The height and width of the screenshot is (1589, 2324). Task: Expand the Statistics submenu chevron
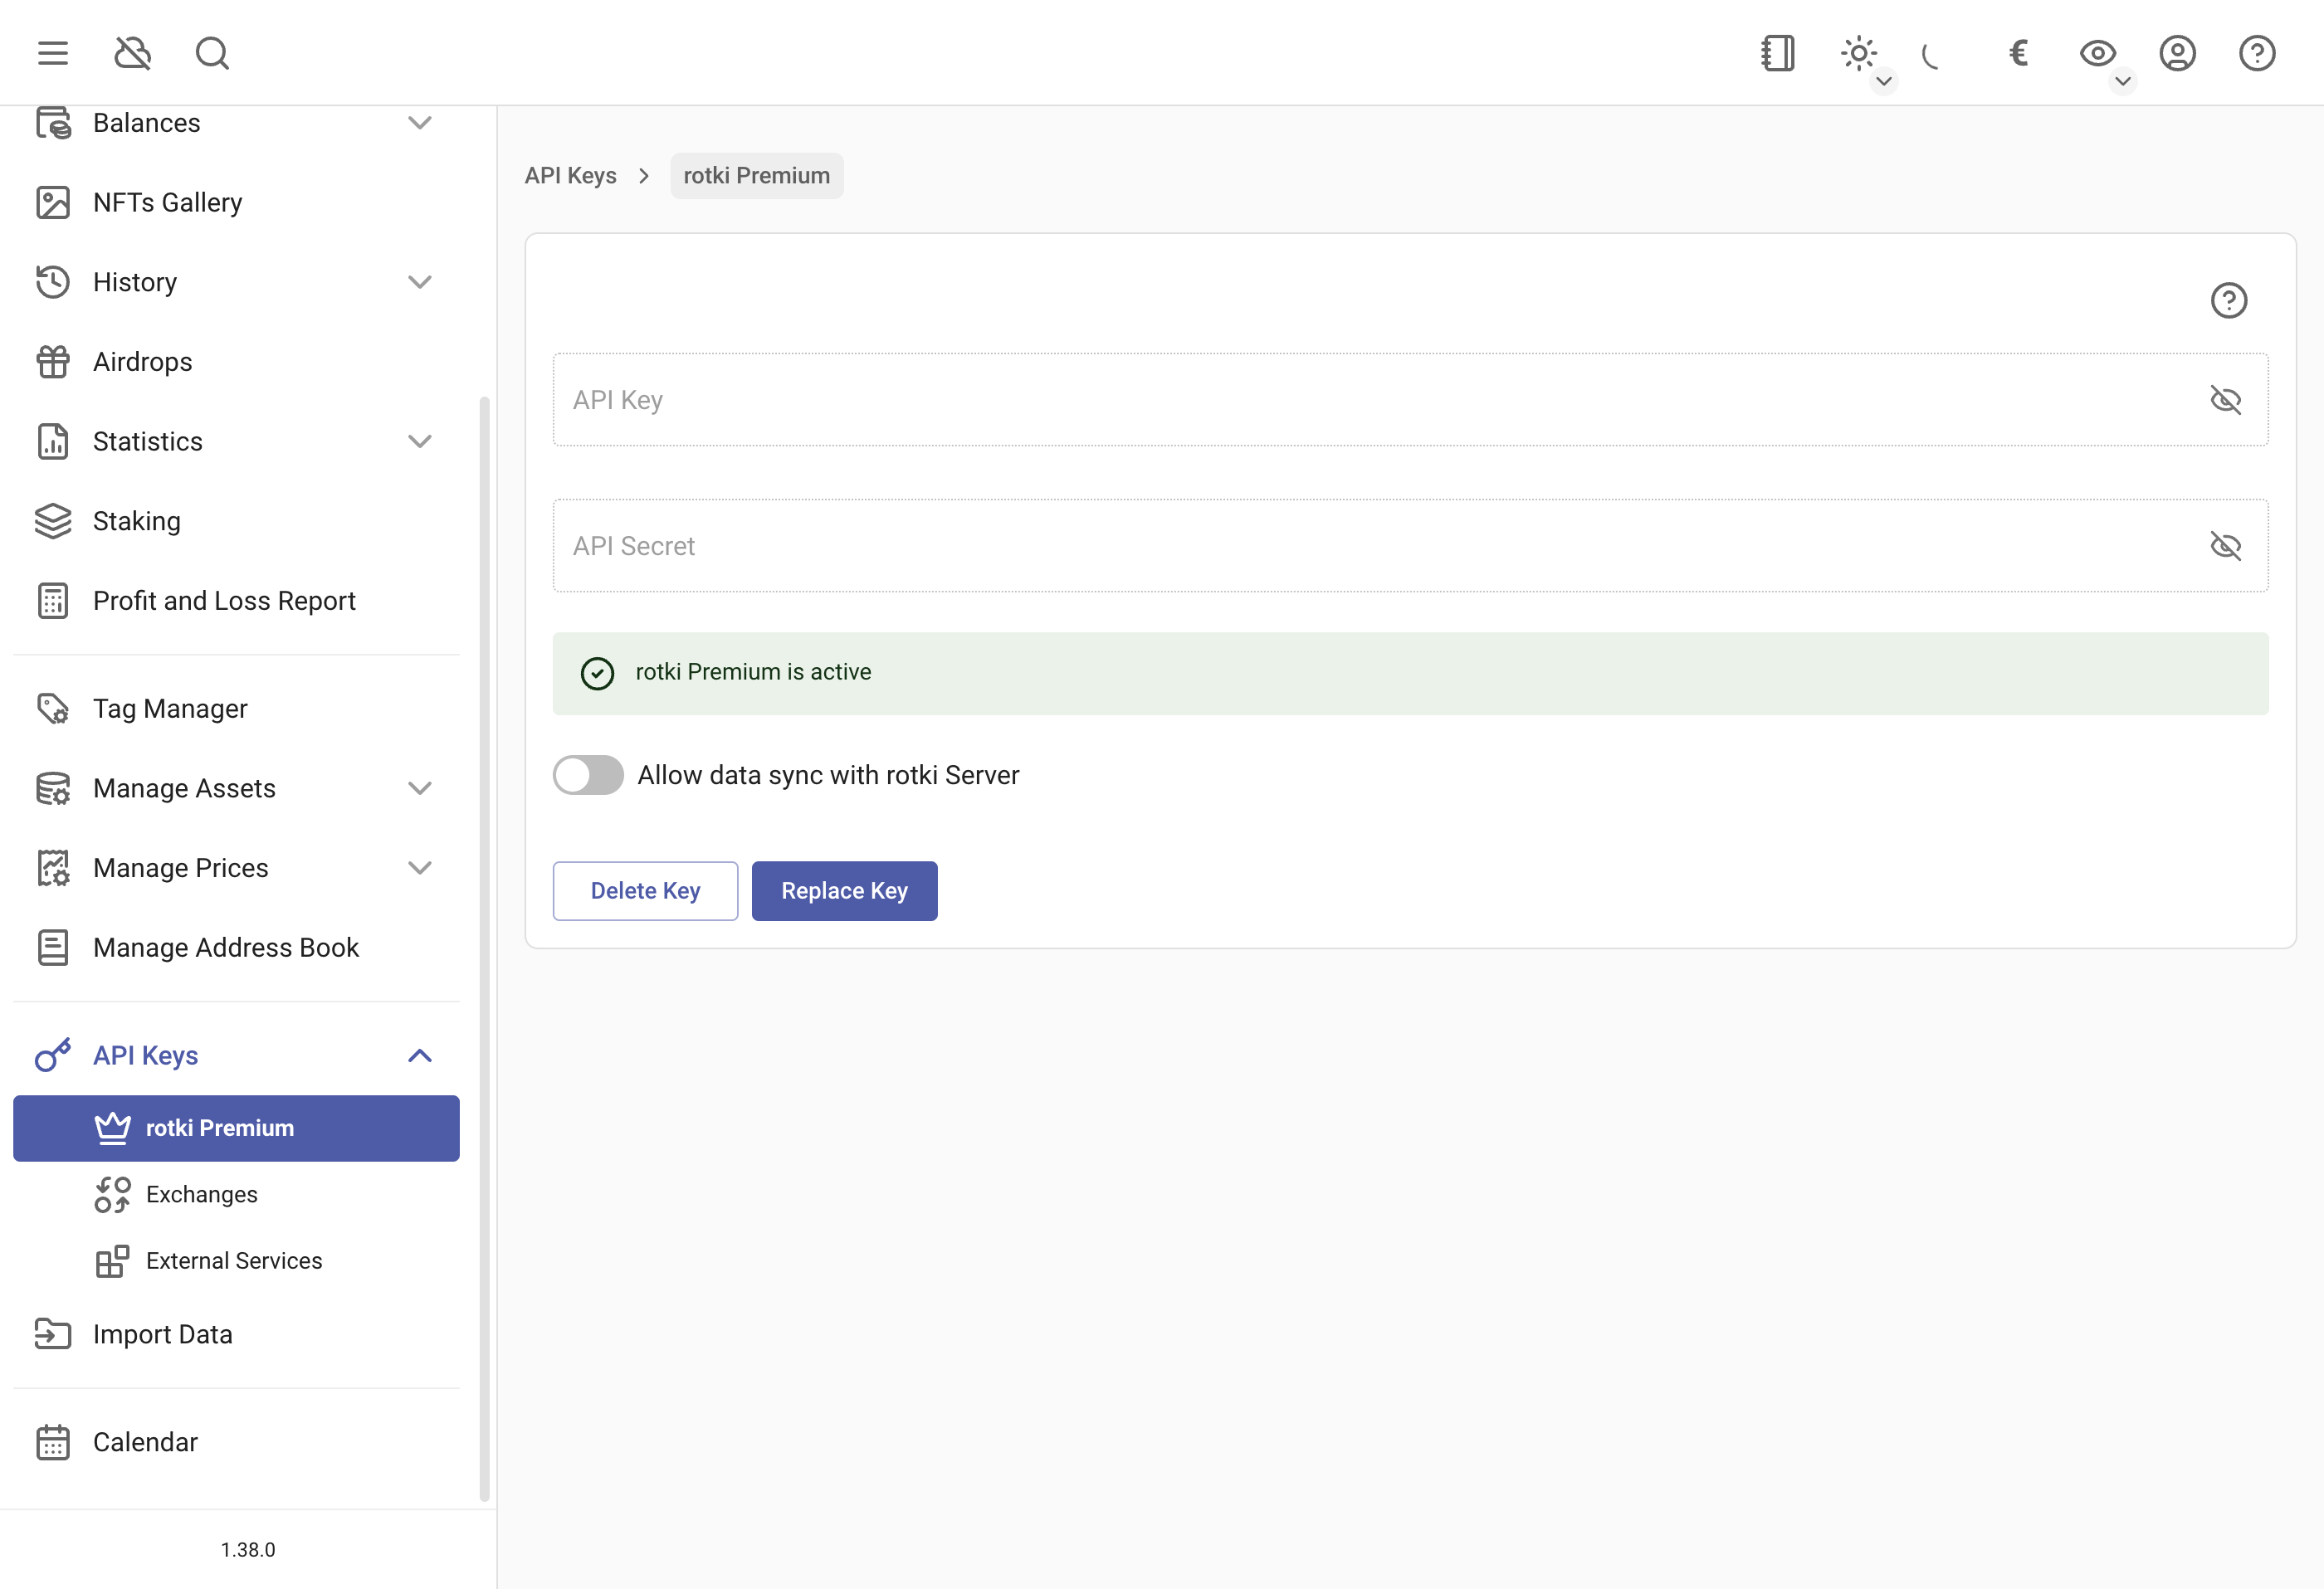tap(420, 441)
